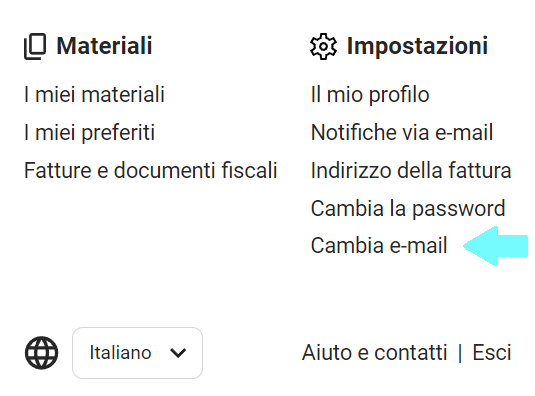Click the vertical divider before Esci
The image size is (535, 396).
click(460, 353)
